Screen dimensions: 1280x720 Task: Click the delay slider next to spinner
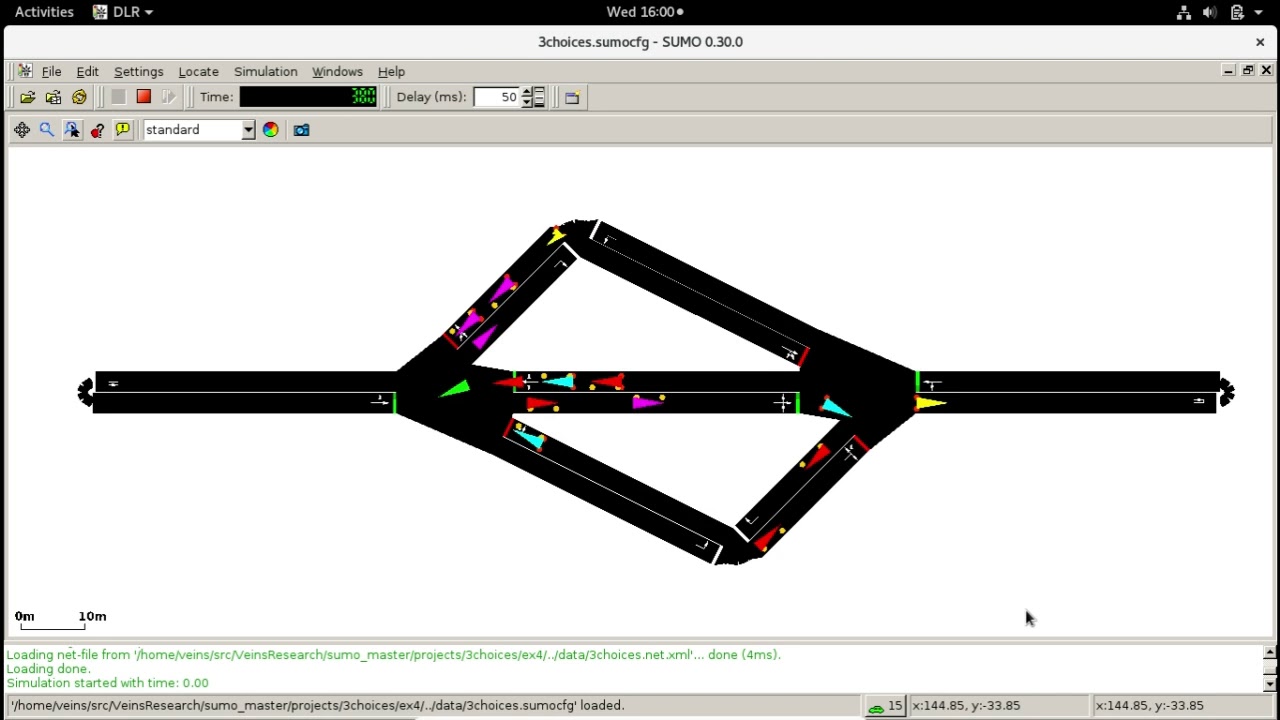tap(539, 97)
